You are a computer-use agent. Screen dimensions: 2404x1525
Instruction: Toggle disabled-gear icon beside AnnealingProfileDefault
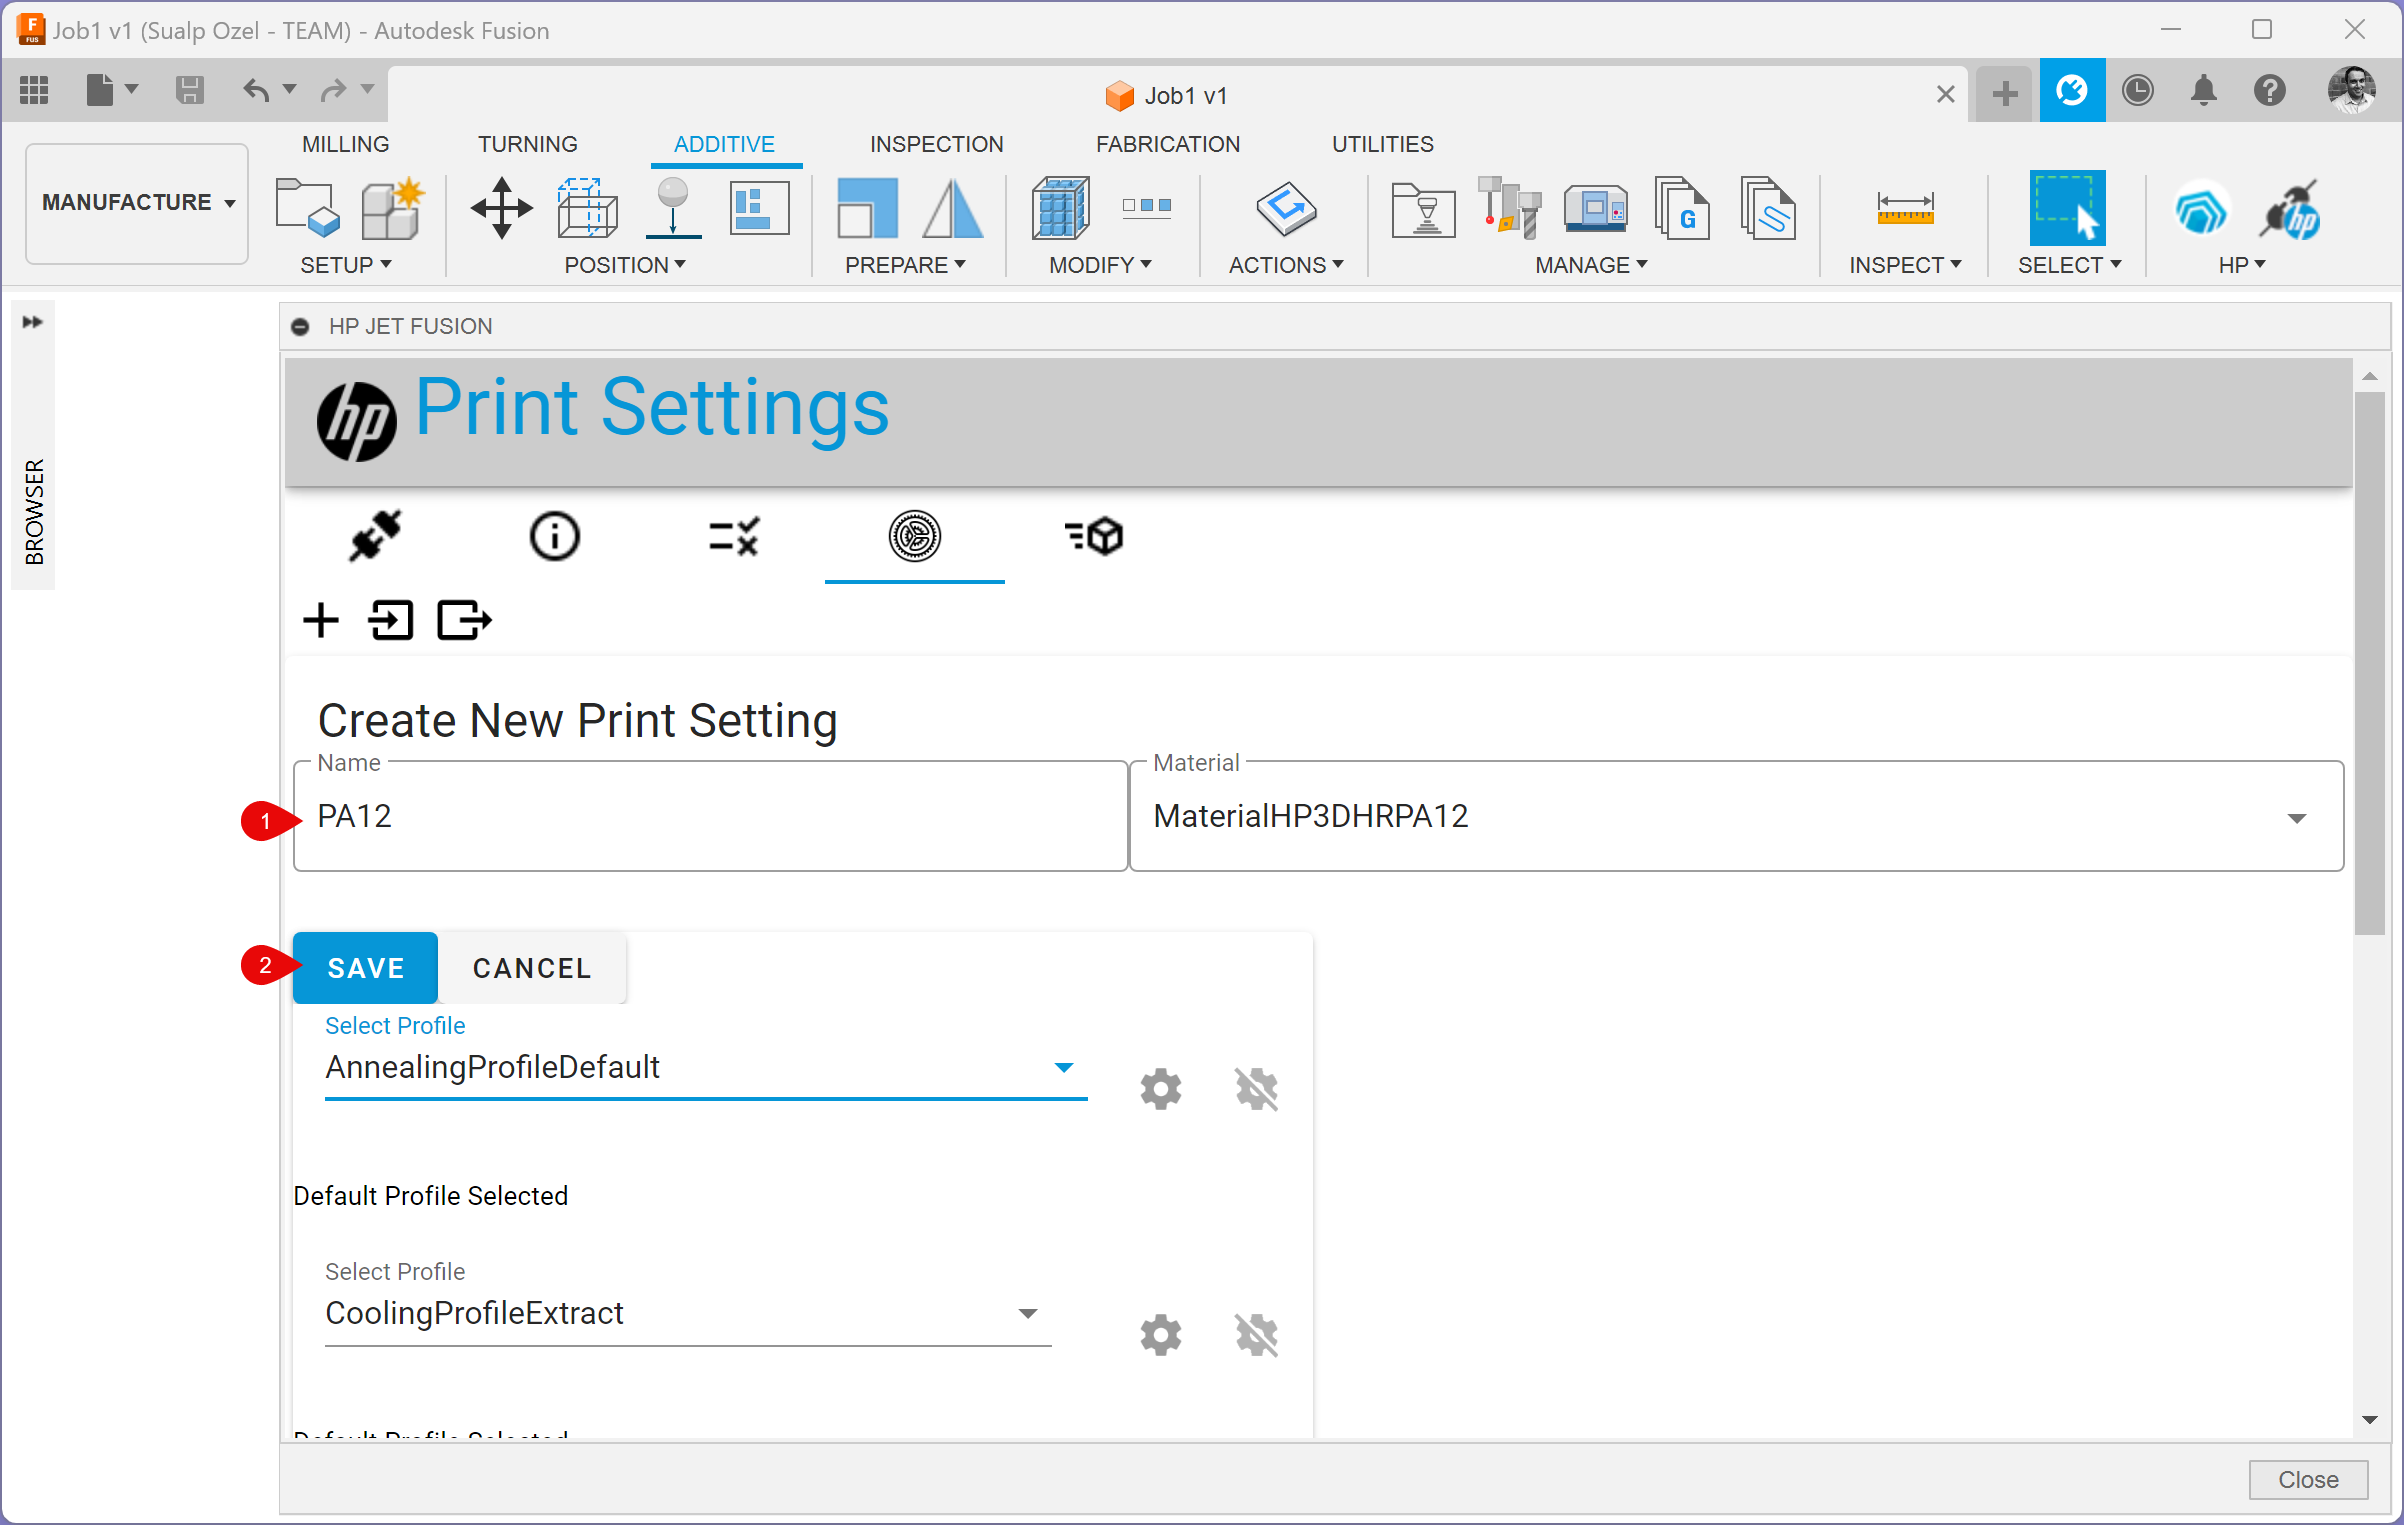click(1256, 1088)
